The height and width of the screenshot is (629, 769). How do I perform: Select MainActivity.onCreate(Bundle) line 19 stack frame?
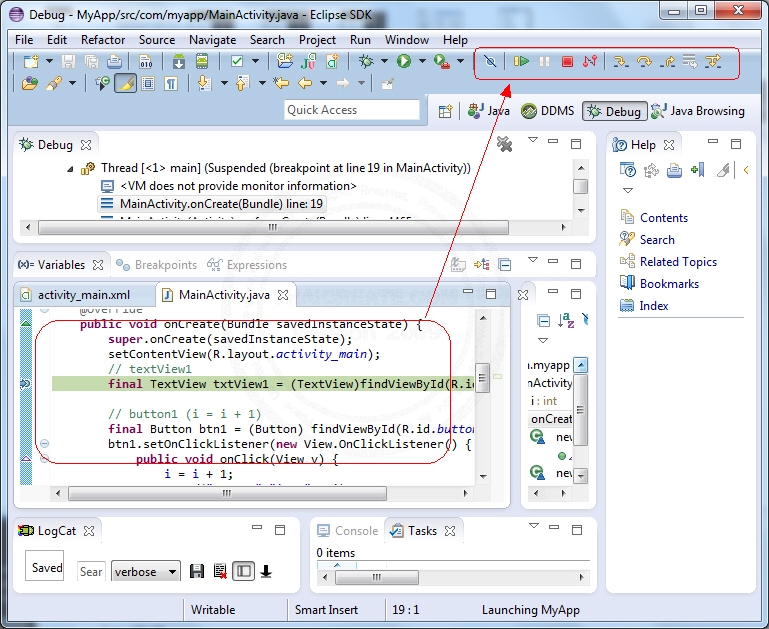tap(212, 203)
